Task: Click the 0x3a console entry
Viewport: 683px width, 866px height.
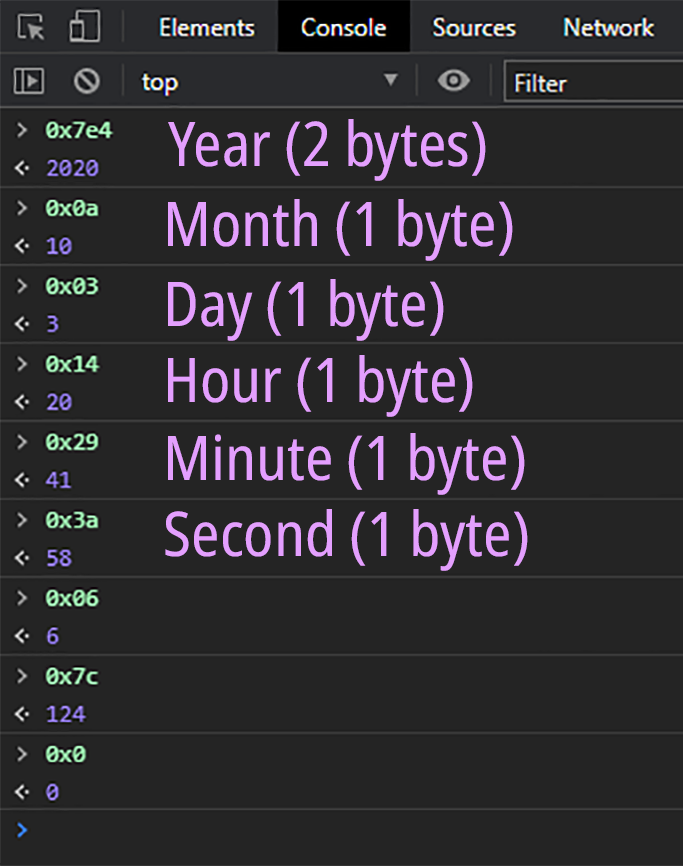Action: click(x=72, y=521)
